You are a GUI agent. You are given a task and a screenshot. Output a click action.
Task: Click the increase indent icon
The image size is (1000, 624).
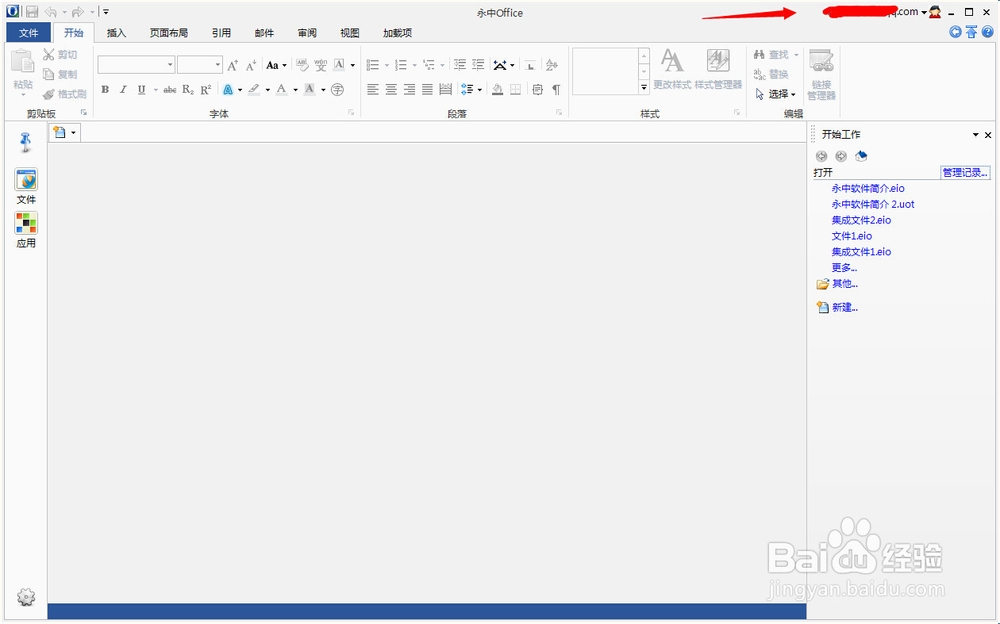click(478, 65)
